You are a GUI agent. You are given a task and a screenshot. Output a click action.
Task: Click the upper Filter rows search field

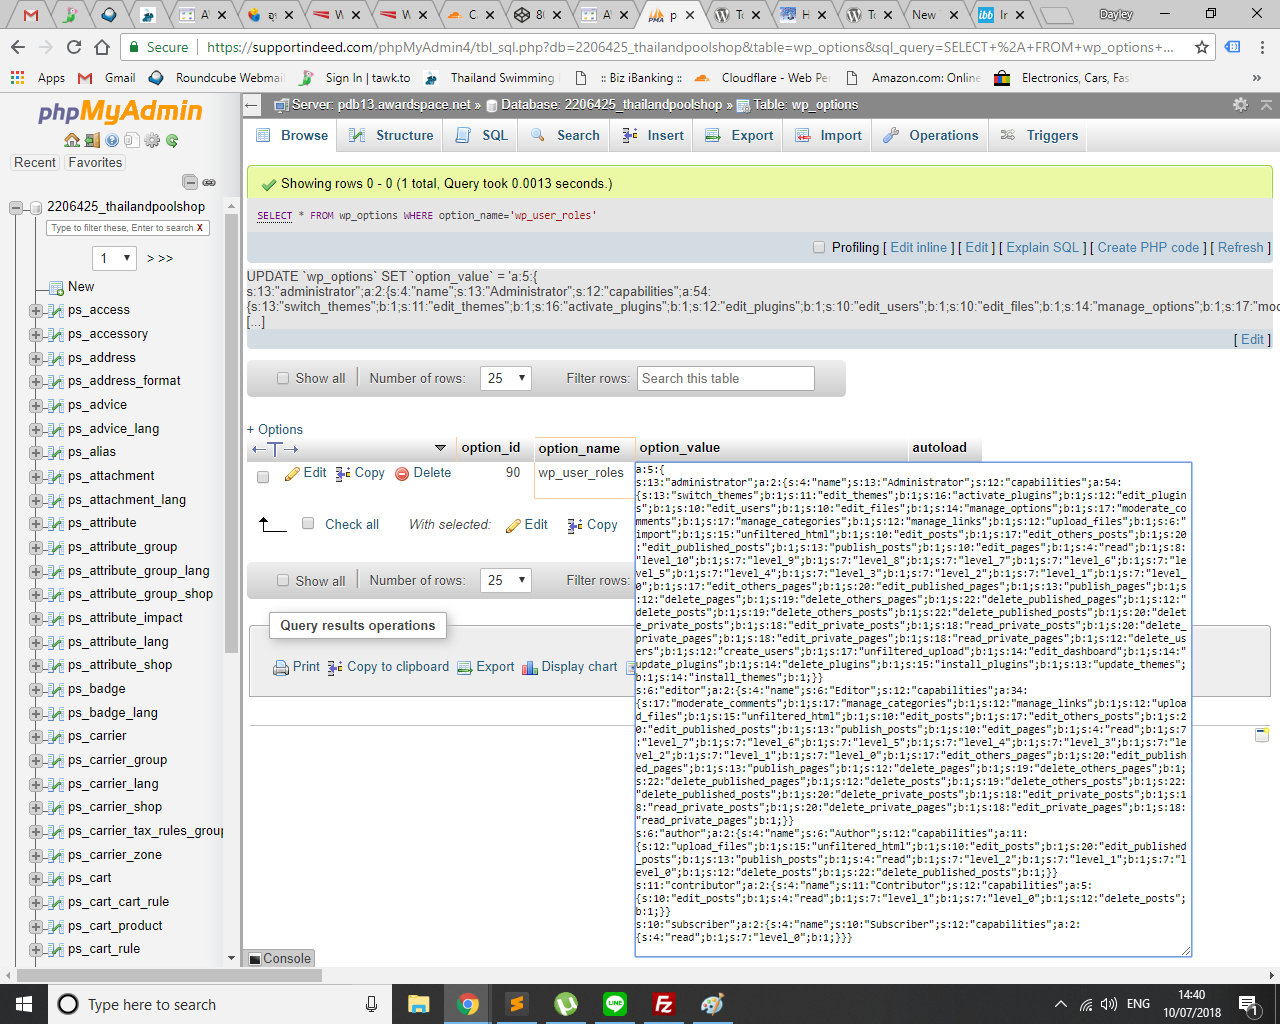click(x=726, y=378)
